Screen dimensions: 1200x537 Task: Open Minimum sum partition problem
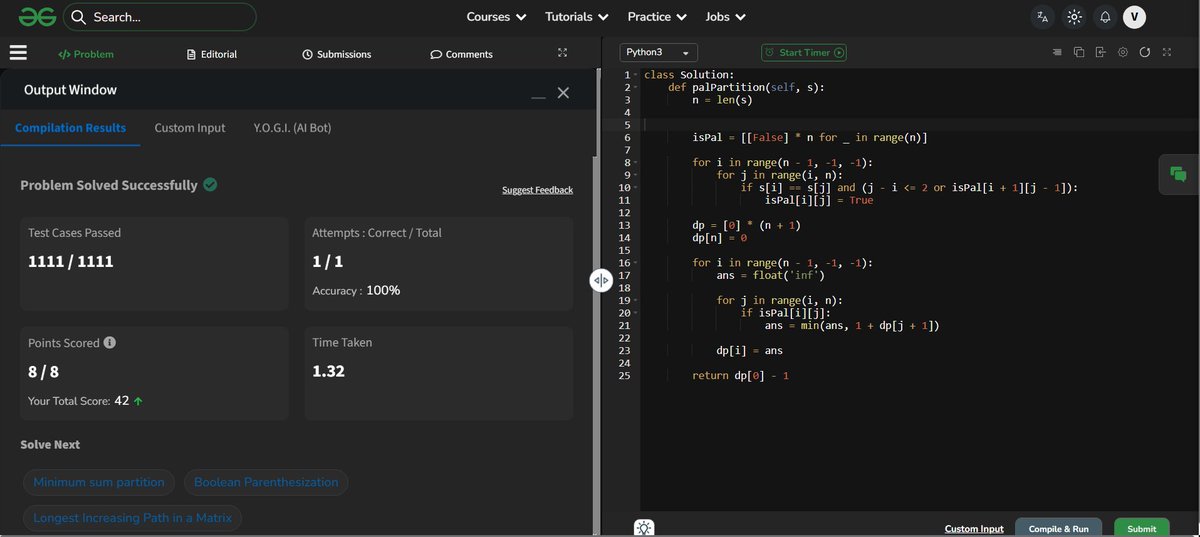(x=99, y=482)
